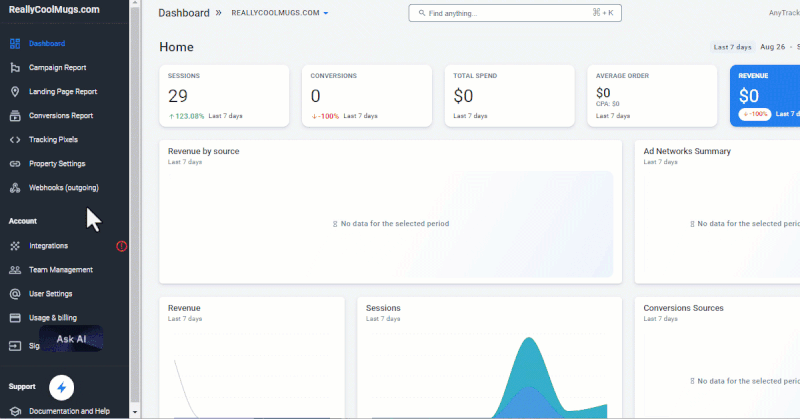Image resolution: width=800 pixels, height=419 pixels.
Task: Click the Account section heading
Action: [x=23, y=221]
